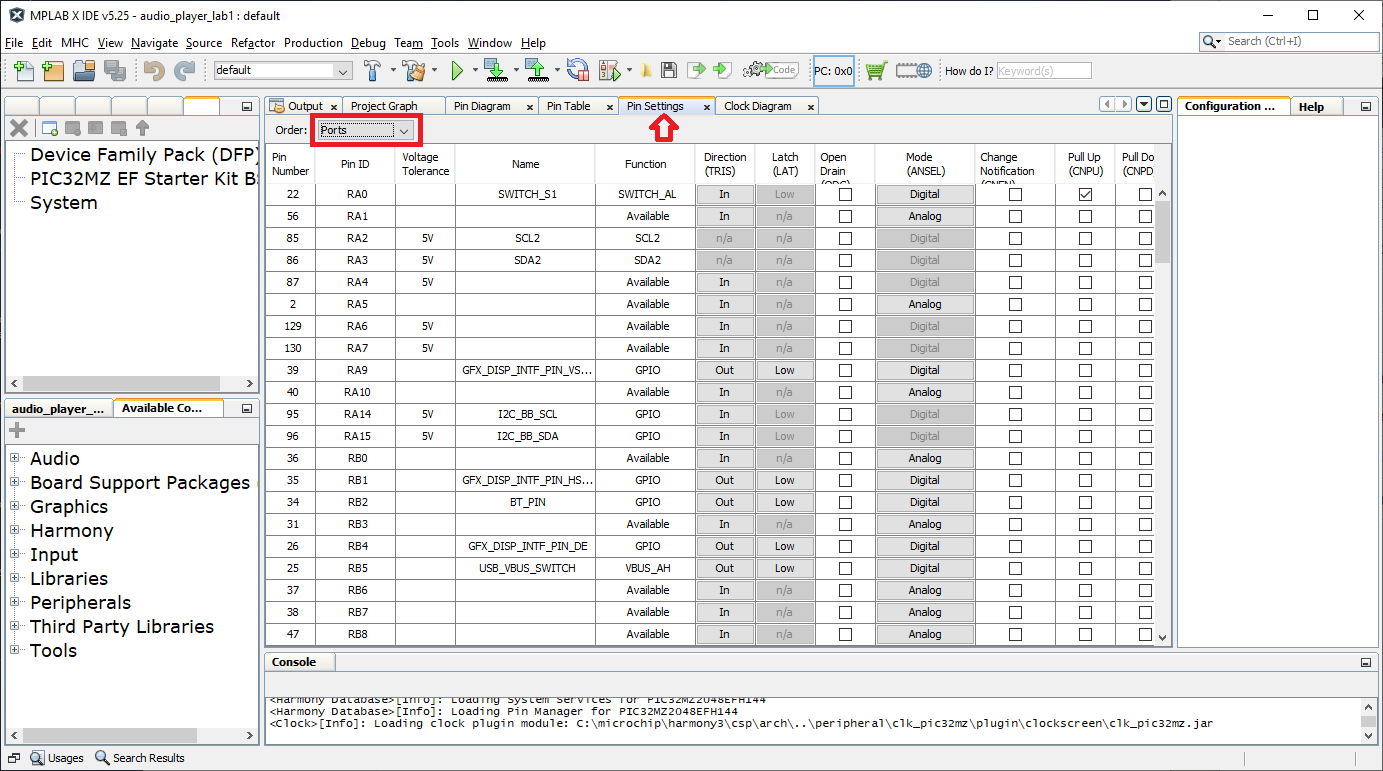Click the green Run Project arrow
Image resolution: width=1383 pixels, height=771 pixels.
pyautogui.click(x=457, y=70)
